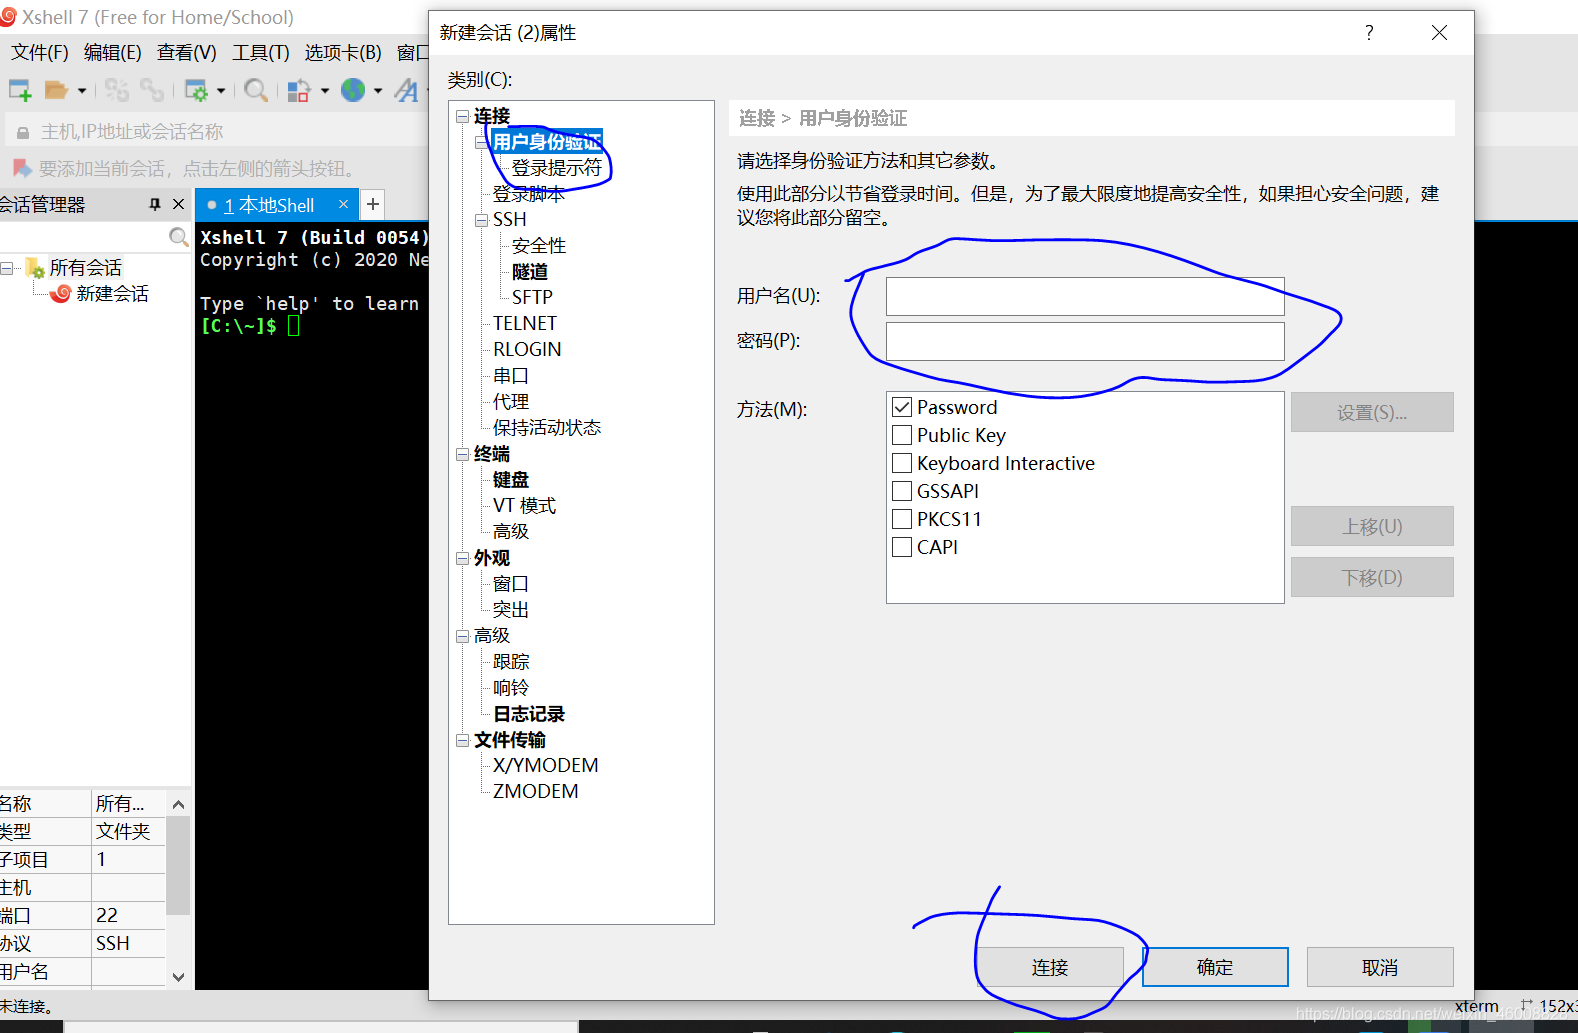The height and width of the screenshot is (1033, 1578).
Task: Add a new tab with plus button
Action: [x=373, y=204]
